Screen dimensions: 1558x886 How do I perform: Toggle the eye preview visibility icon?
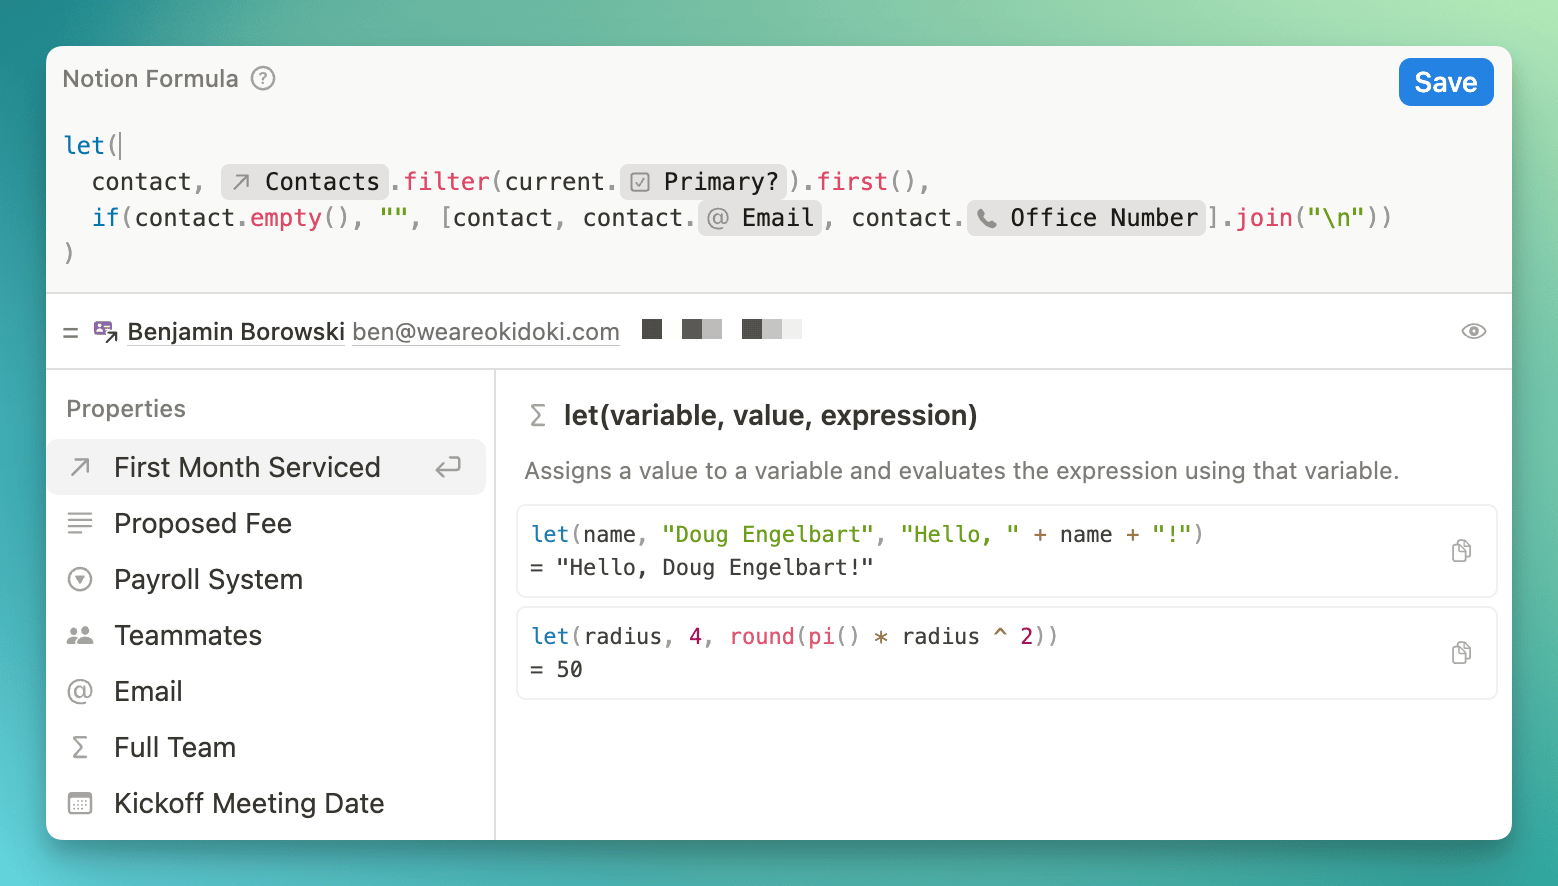pyautogui.click(x=1473, y=331)
